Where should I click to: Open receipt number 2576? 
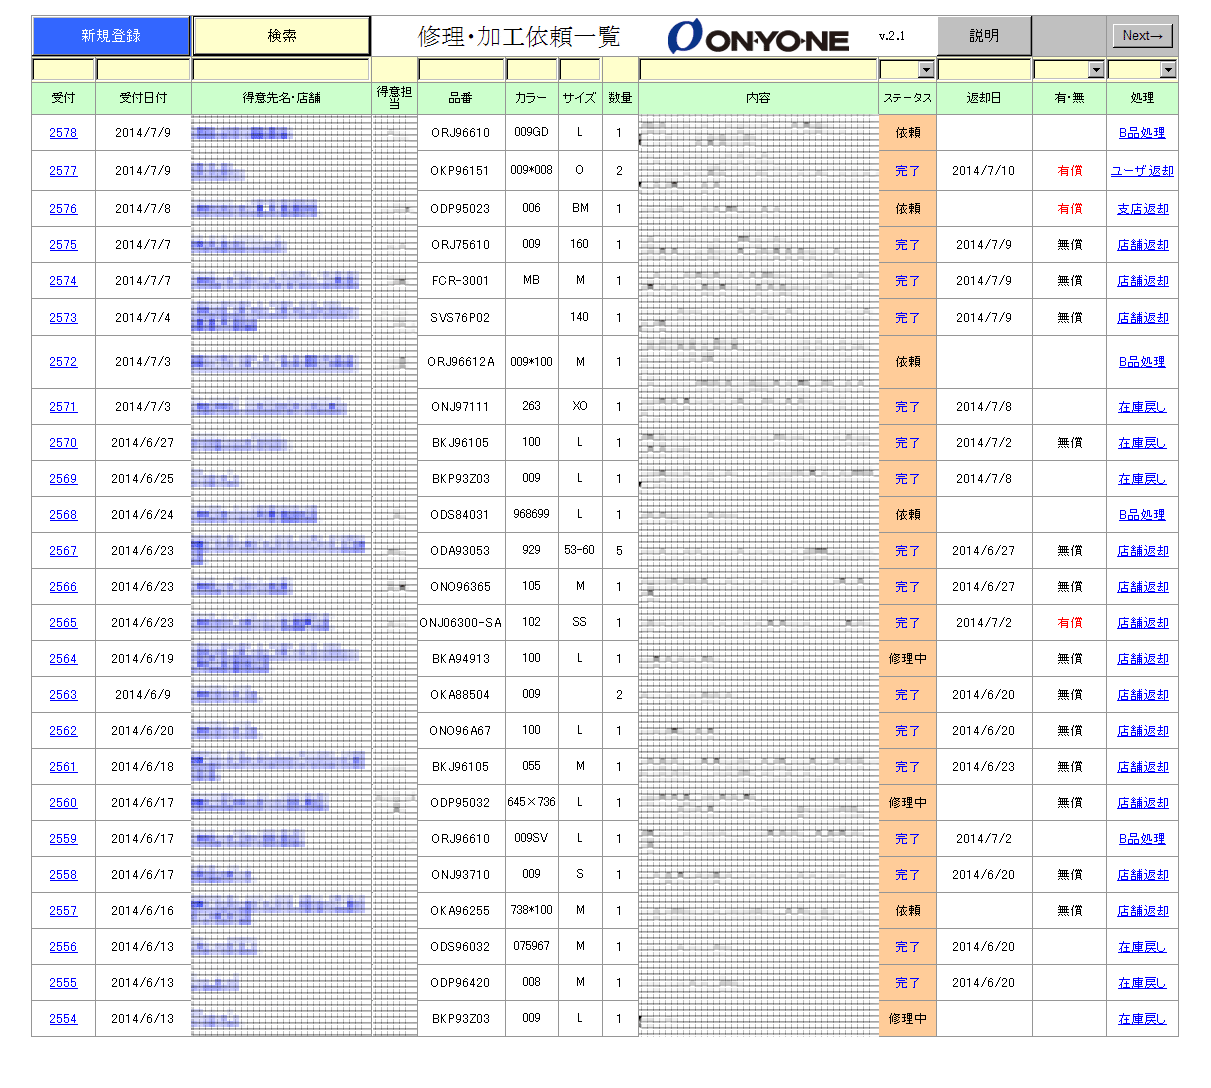(63, 209)
